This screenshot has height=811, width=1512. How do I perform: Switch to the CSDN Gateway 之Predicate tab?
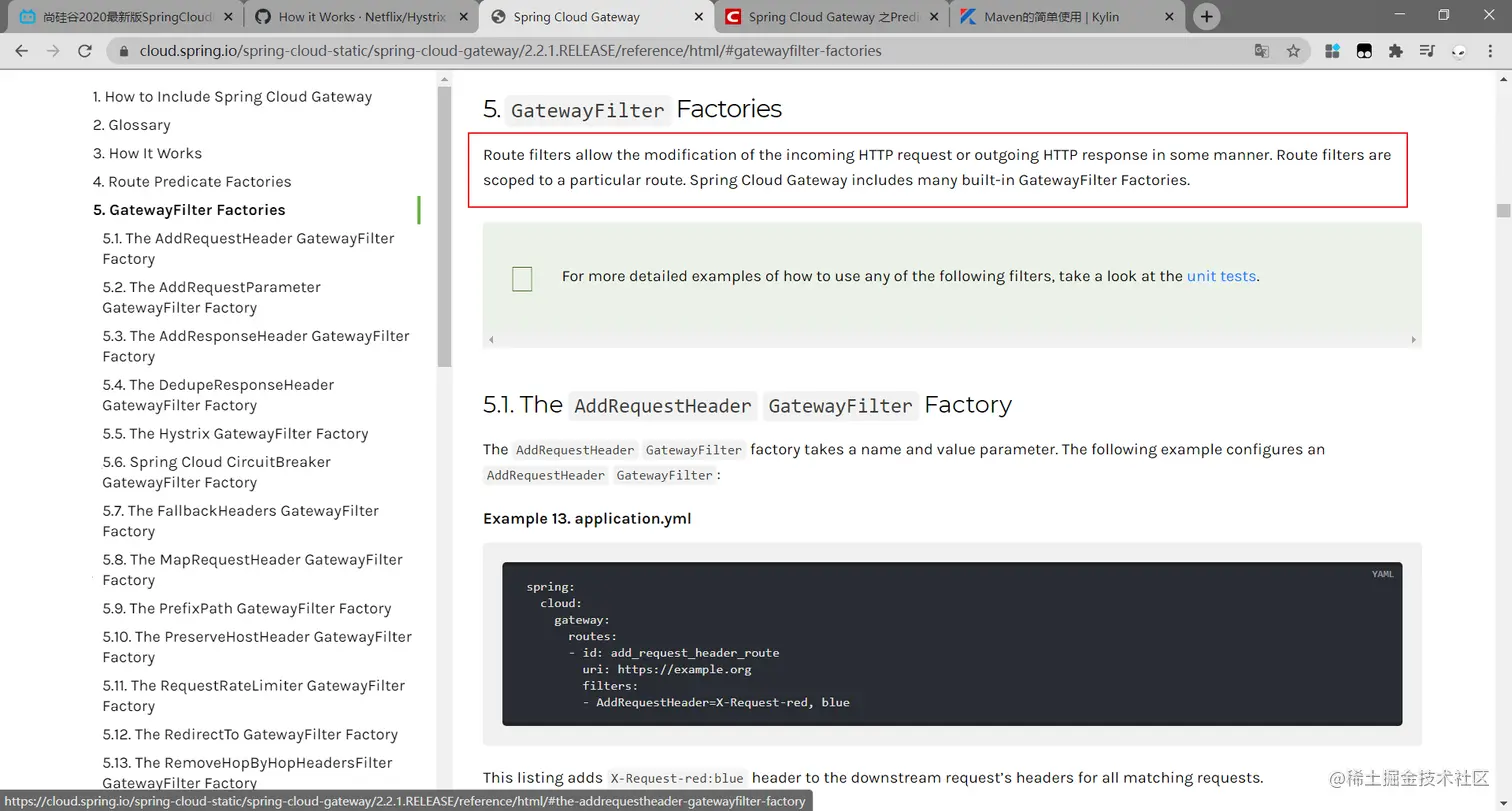pos(833,17)
